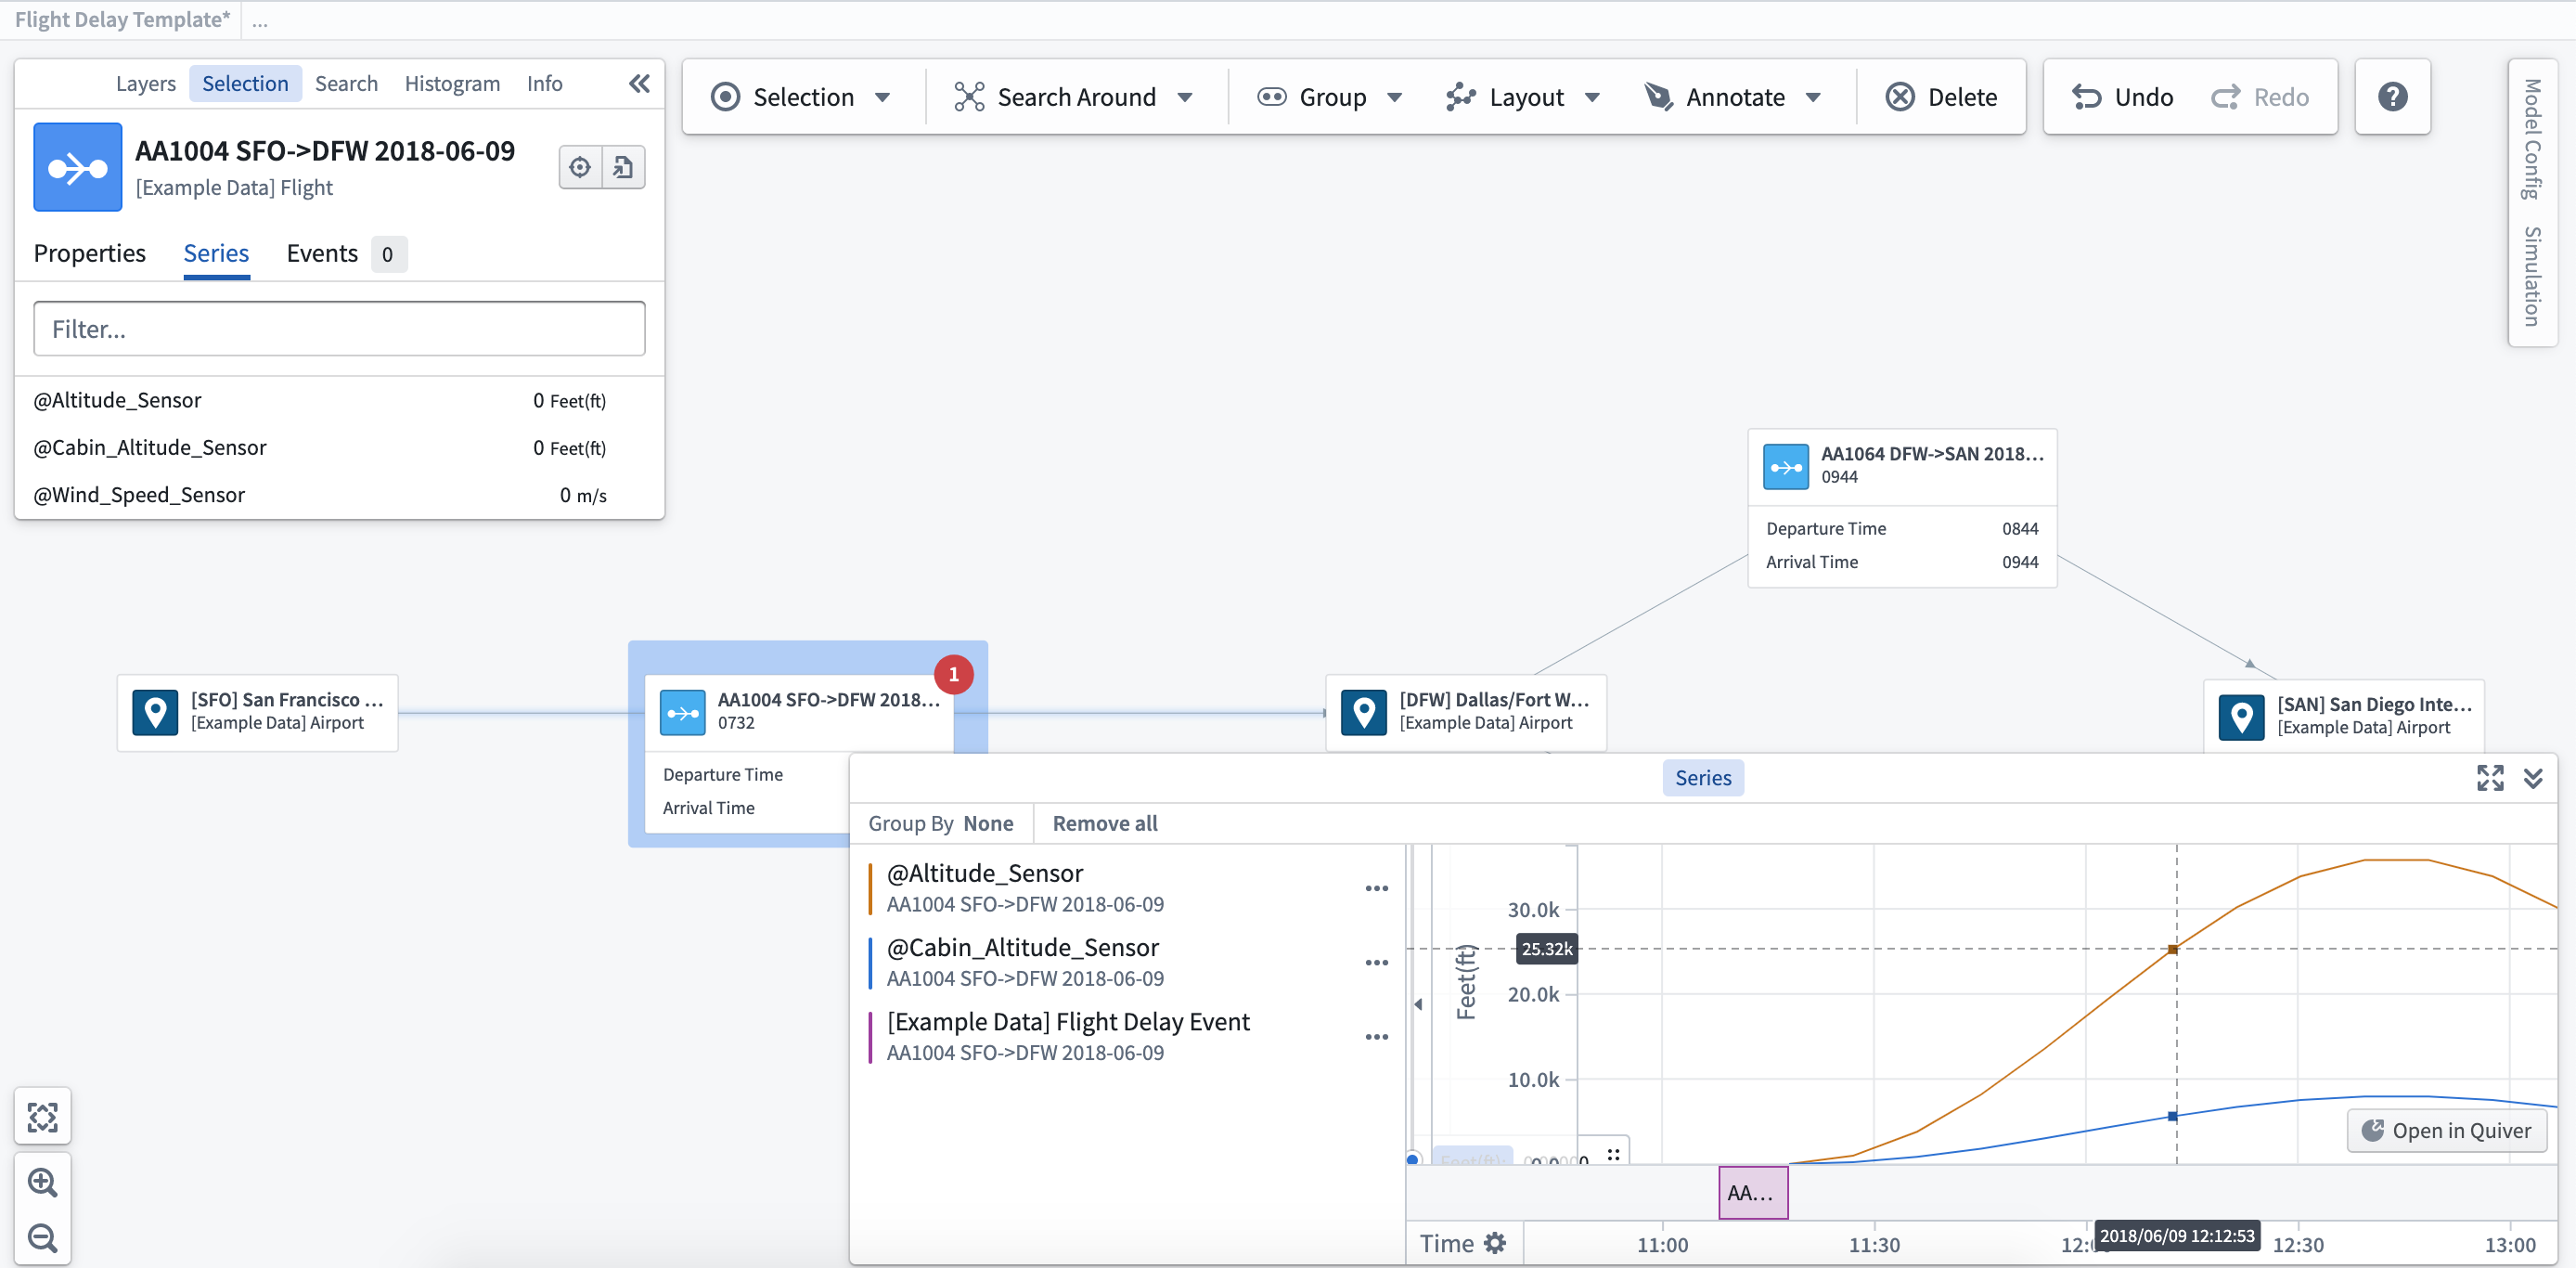Open Time axis settings gear
The image size is (2576, 1268).
(1495, 1243)
